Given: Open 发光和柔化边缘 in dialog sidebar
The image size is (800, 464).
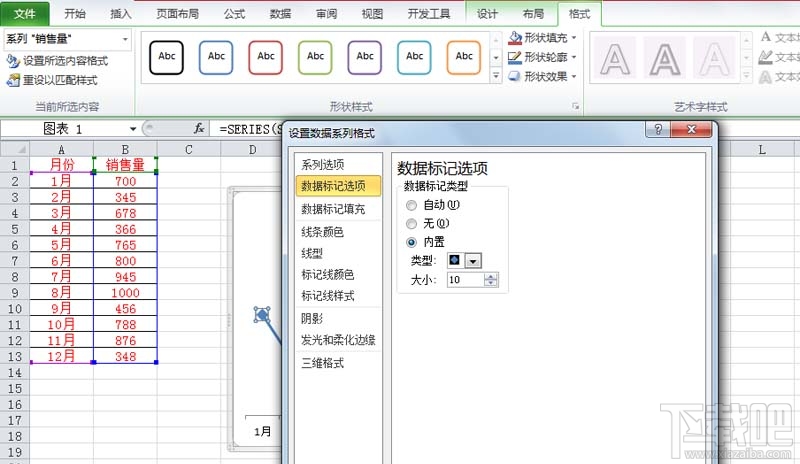Looking at the screenshot, I should coord(338,340).
